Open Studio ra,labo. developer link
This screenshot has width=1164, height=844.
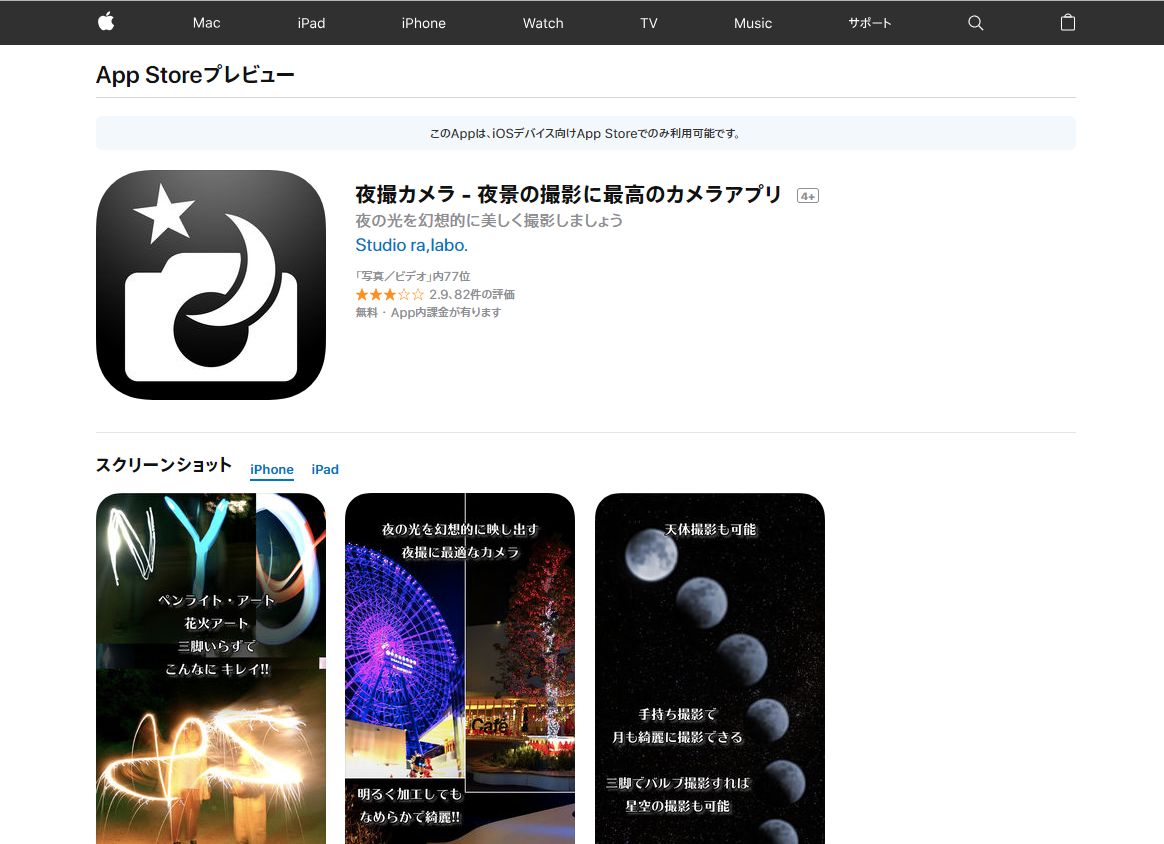[411, 245]
